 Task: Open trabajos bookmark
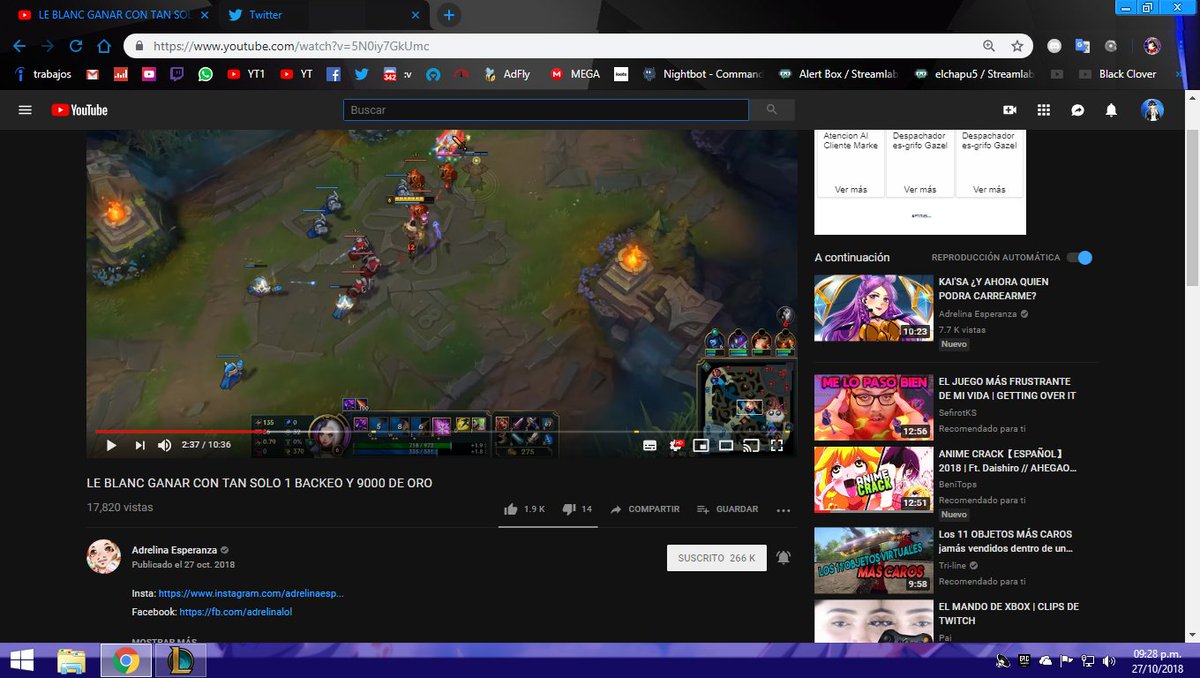click(x=43, y=74)
